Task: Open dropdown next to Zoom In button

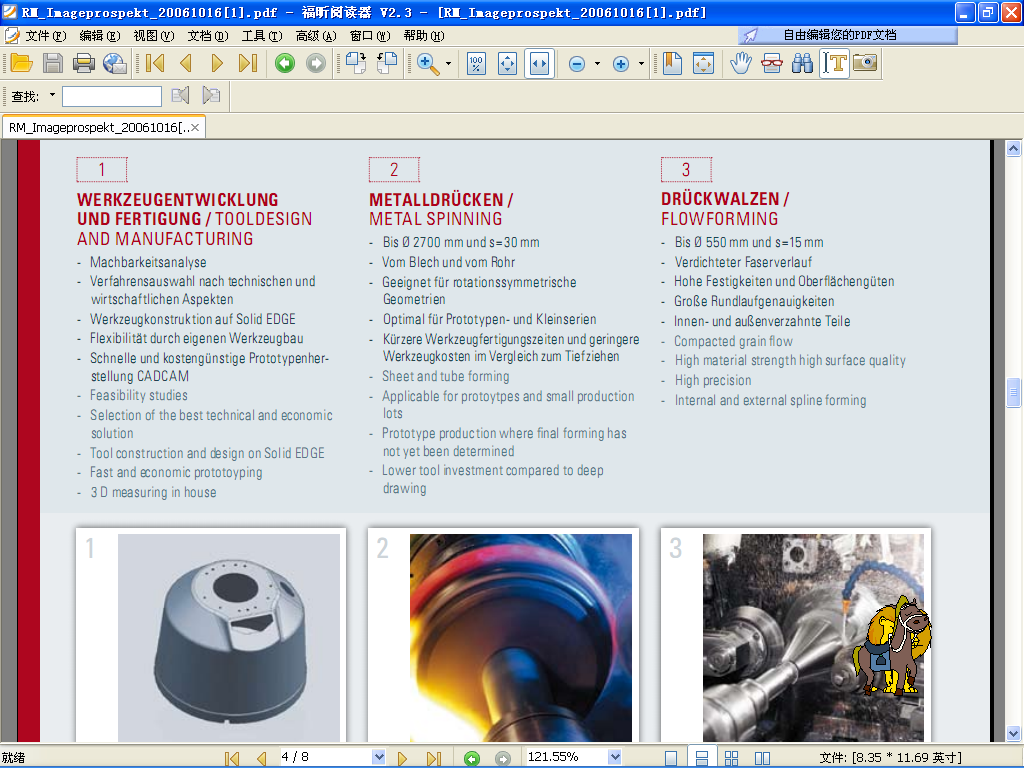Action: tap(641, 63)
